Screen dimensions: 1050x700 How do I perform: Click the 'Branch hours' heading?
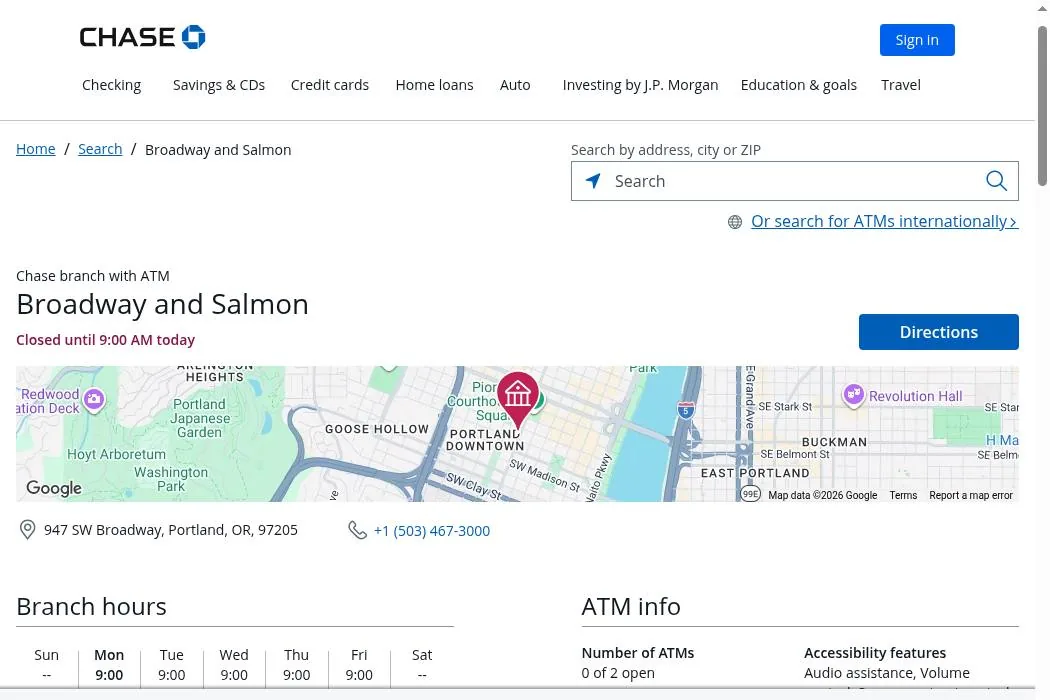pos(91,606)
